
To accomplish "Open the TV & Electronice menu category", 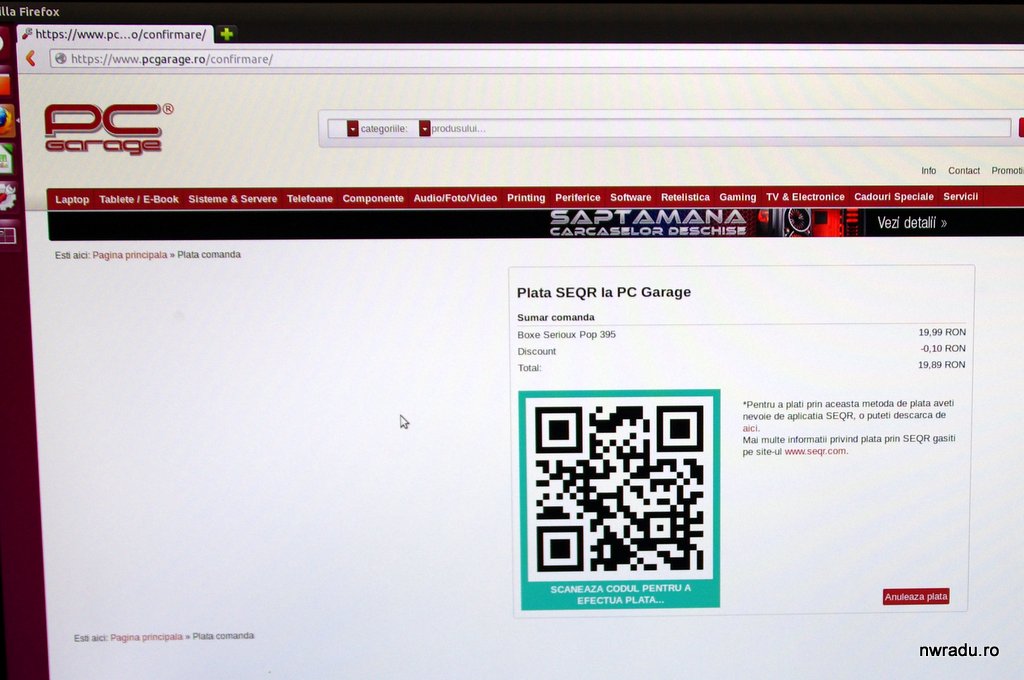I will click(805, 197).
